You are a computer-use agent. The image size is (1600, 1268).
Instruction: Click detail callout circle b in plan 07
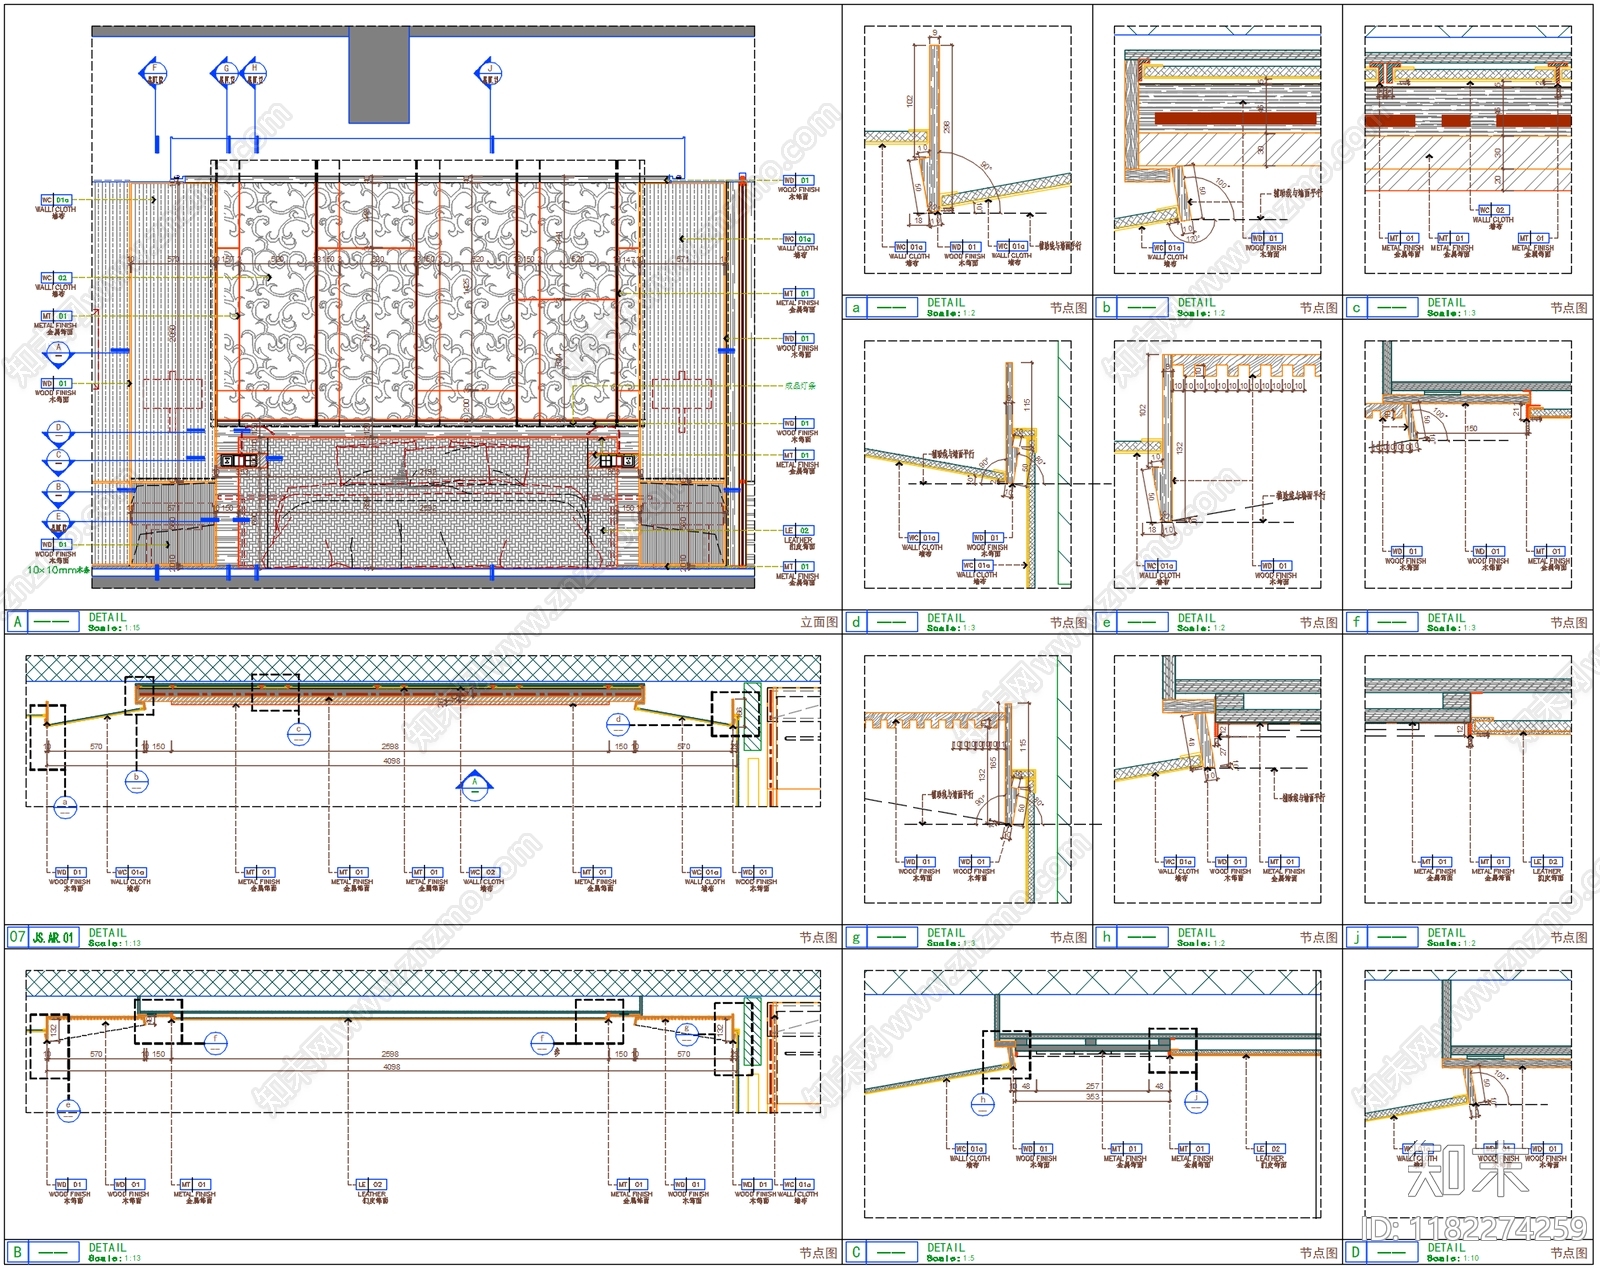[137, 782]
